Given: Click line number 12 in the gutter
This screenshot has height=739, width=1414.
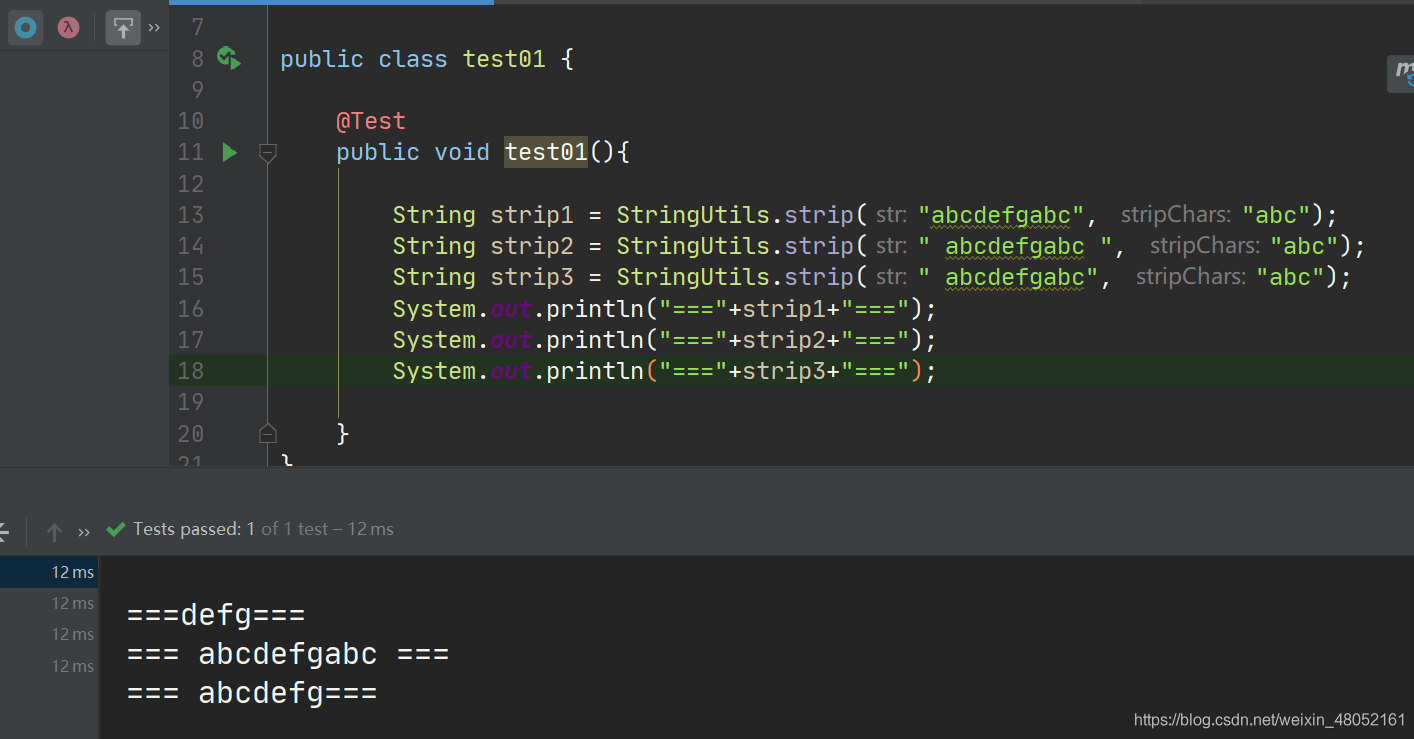Looking at the screenshot, I should coord(190,184).
